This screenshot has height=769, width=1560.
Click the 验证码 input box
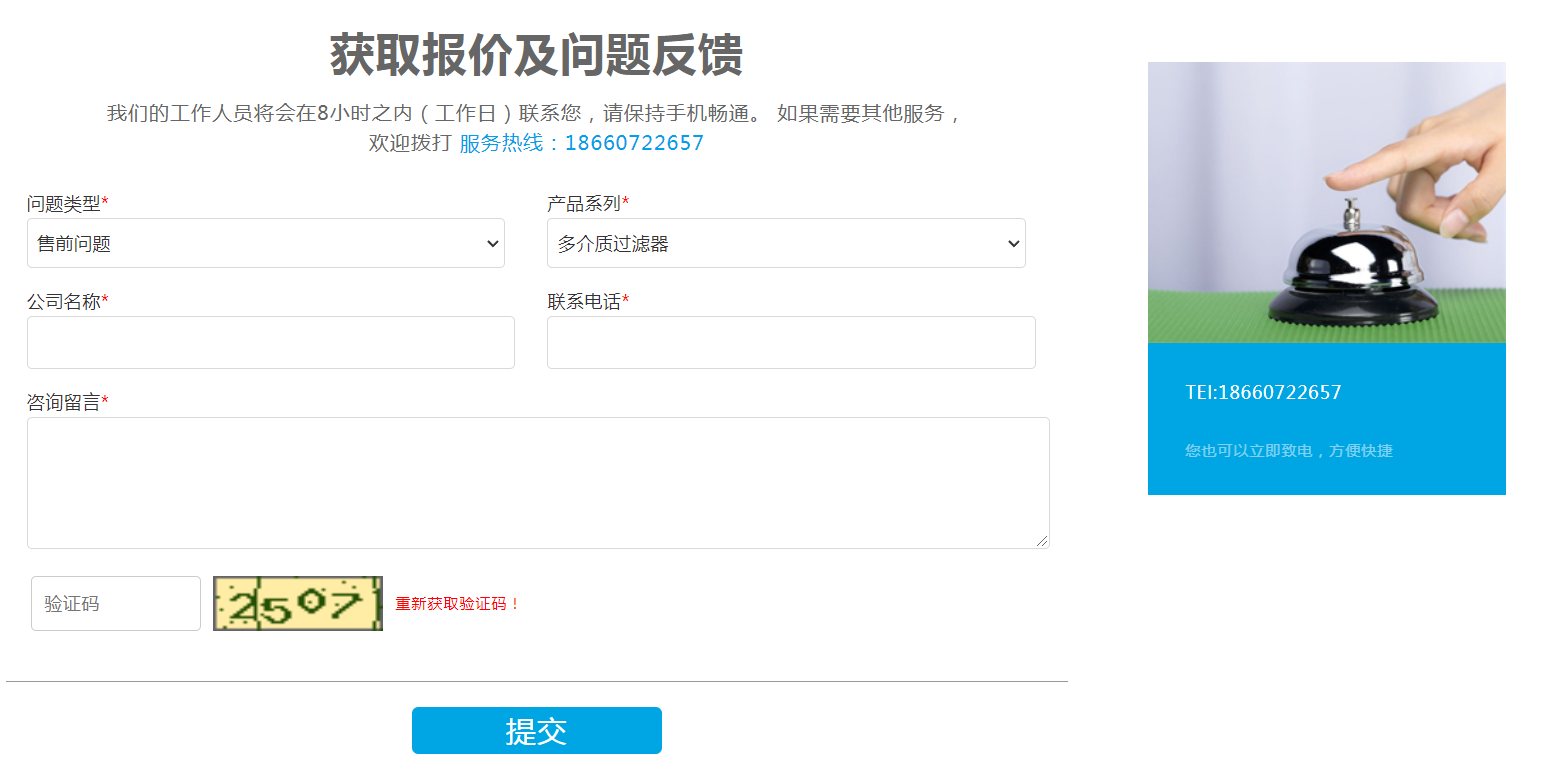click(115, 604)
